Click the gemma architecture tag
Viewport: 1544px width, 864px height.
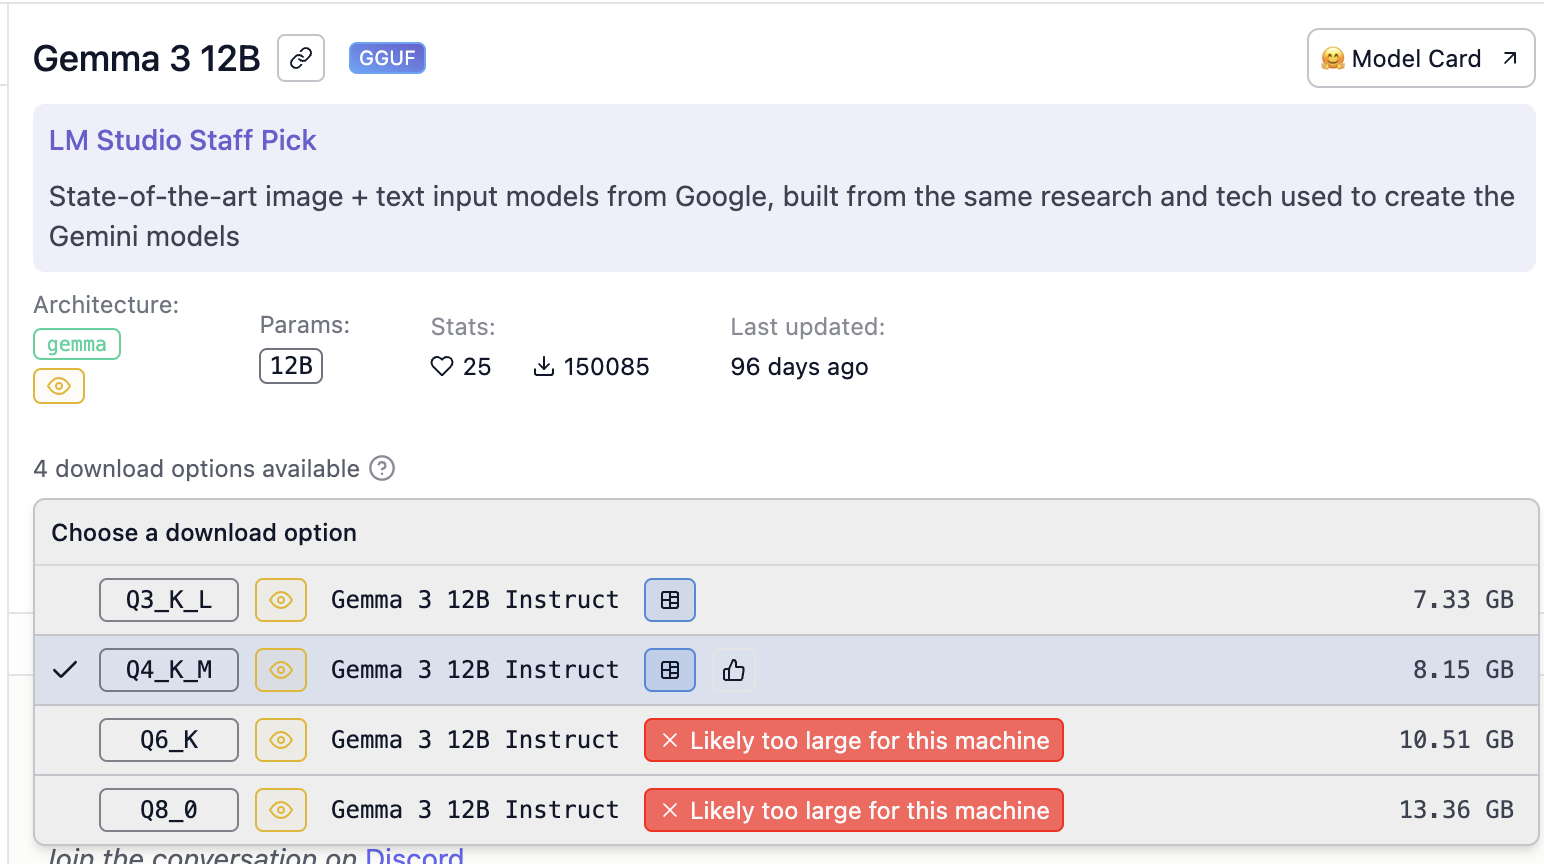77,344
